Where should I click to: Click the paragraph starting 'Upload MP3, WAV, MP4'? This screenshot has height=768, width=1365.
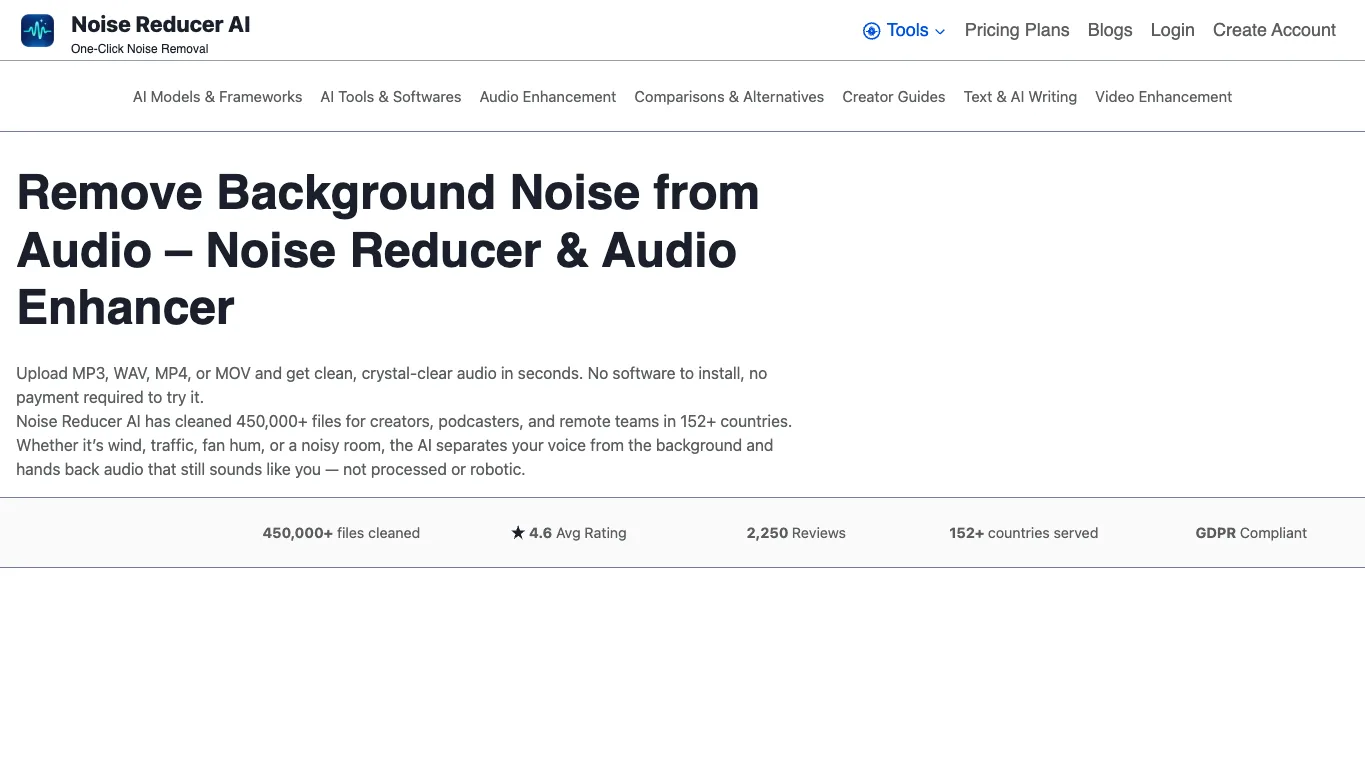coord(392,385)
